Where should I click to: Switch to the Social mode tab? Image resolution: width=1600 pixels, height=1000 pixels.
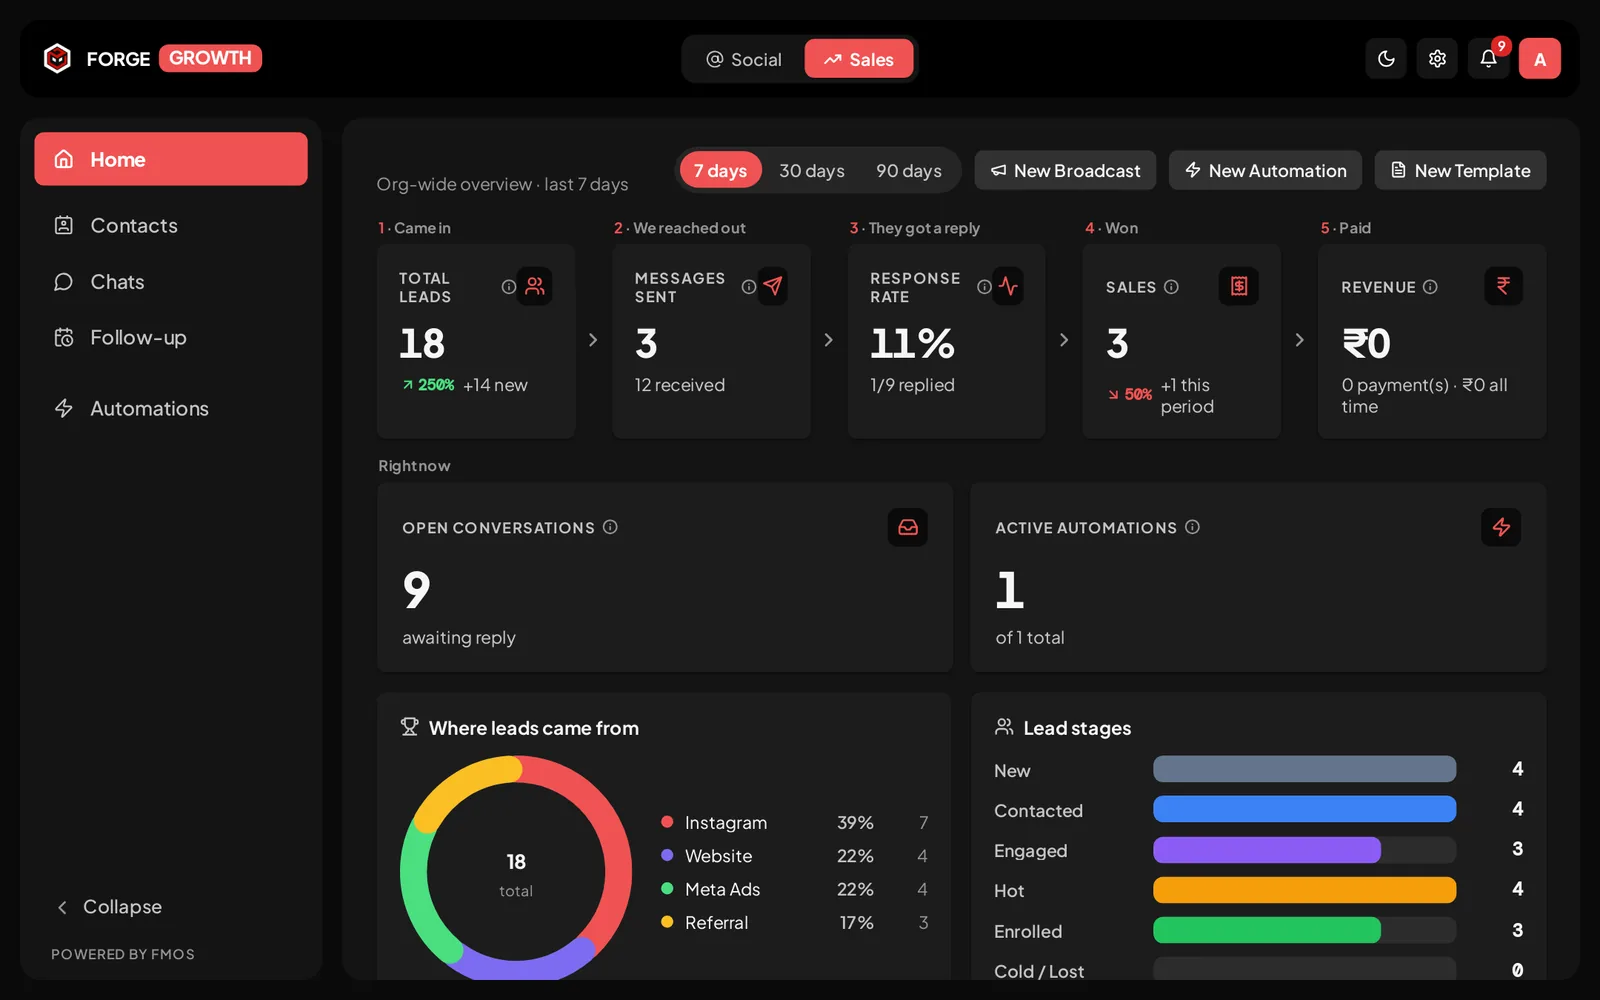pyautogui.click(x=744, y=59)
